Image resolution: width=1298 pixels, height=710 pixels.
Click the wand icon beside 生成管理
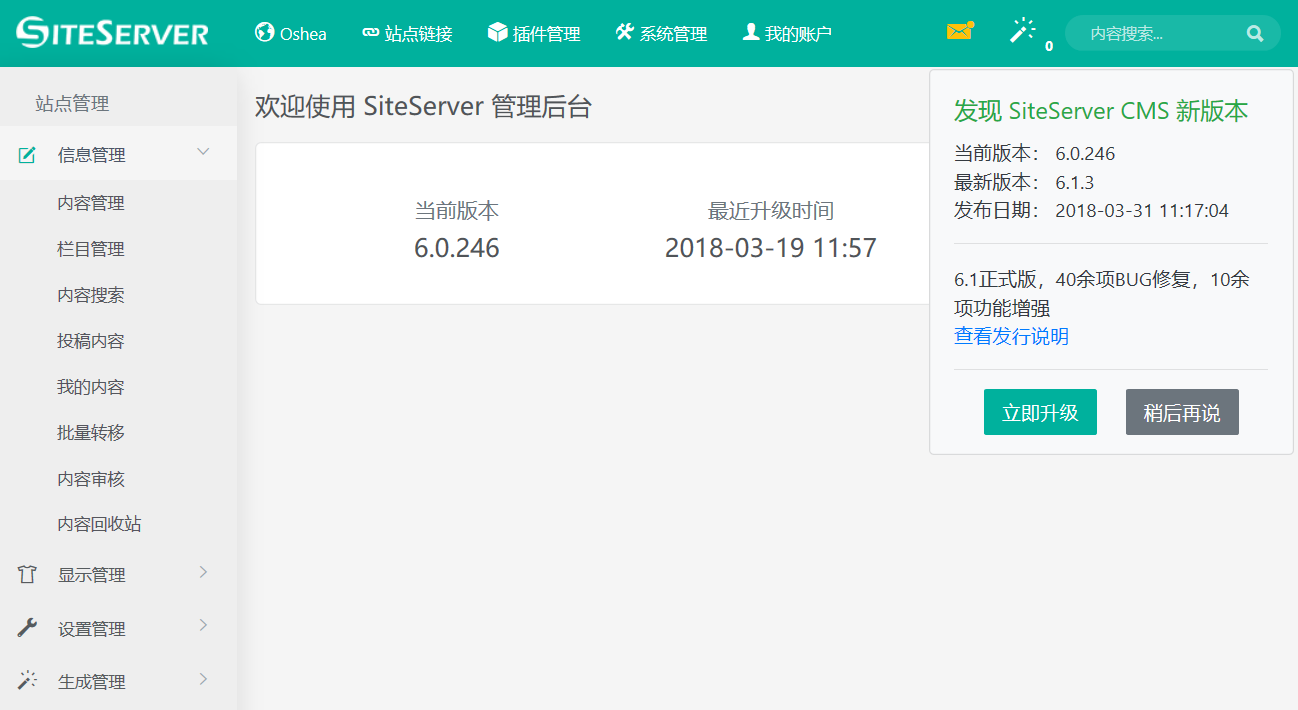27,681
